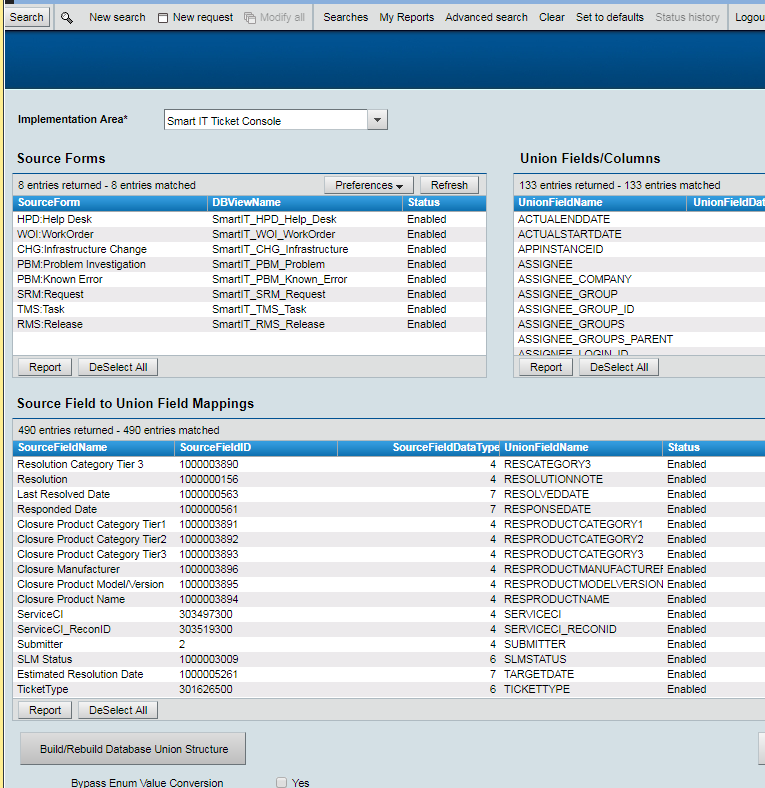Select the HPD:Help Desk row

point(249,219)
